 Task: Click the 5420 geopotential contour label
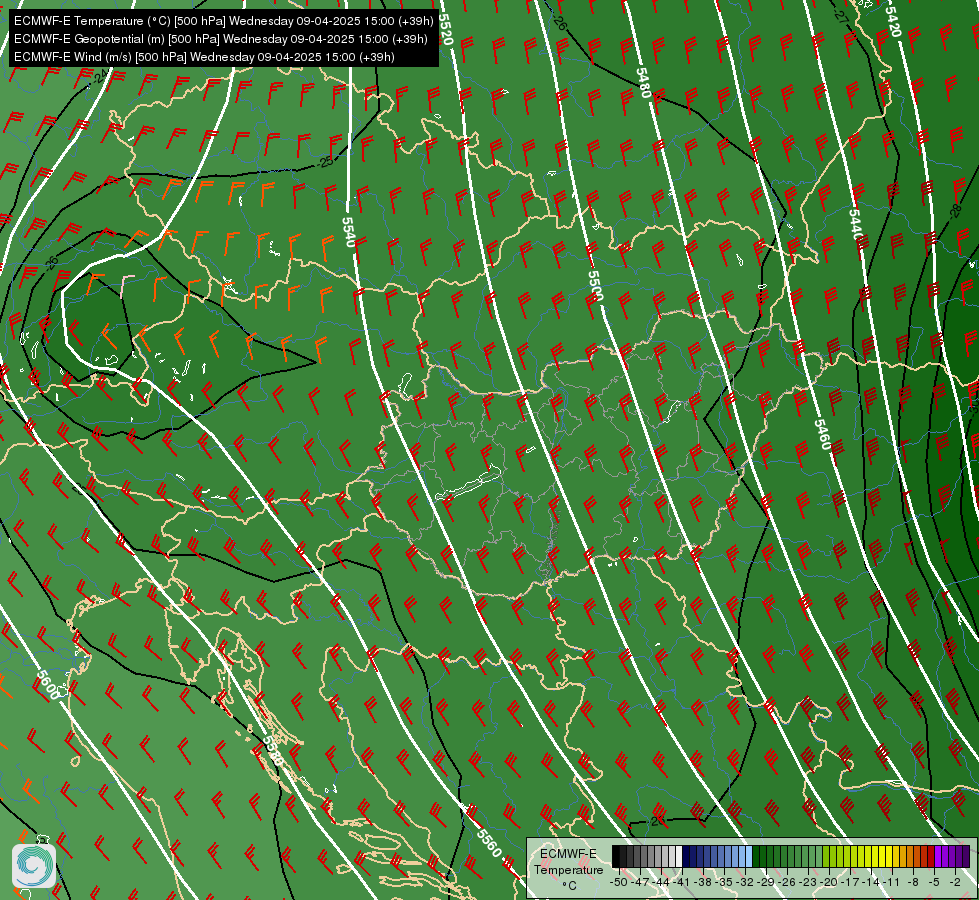(x=893, y=22)
